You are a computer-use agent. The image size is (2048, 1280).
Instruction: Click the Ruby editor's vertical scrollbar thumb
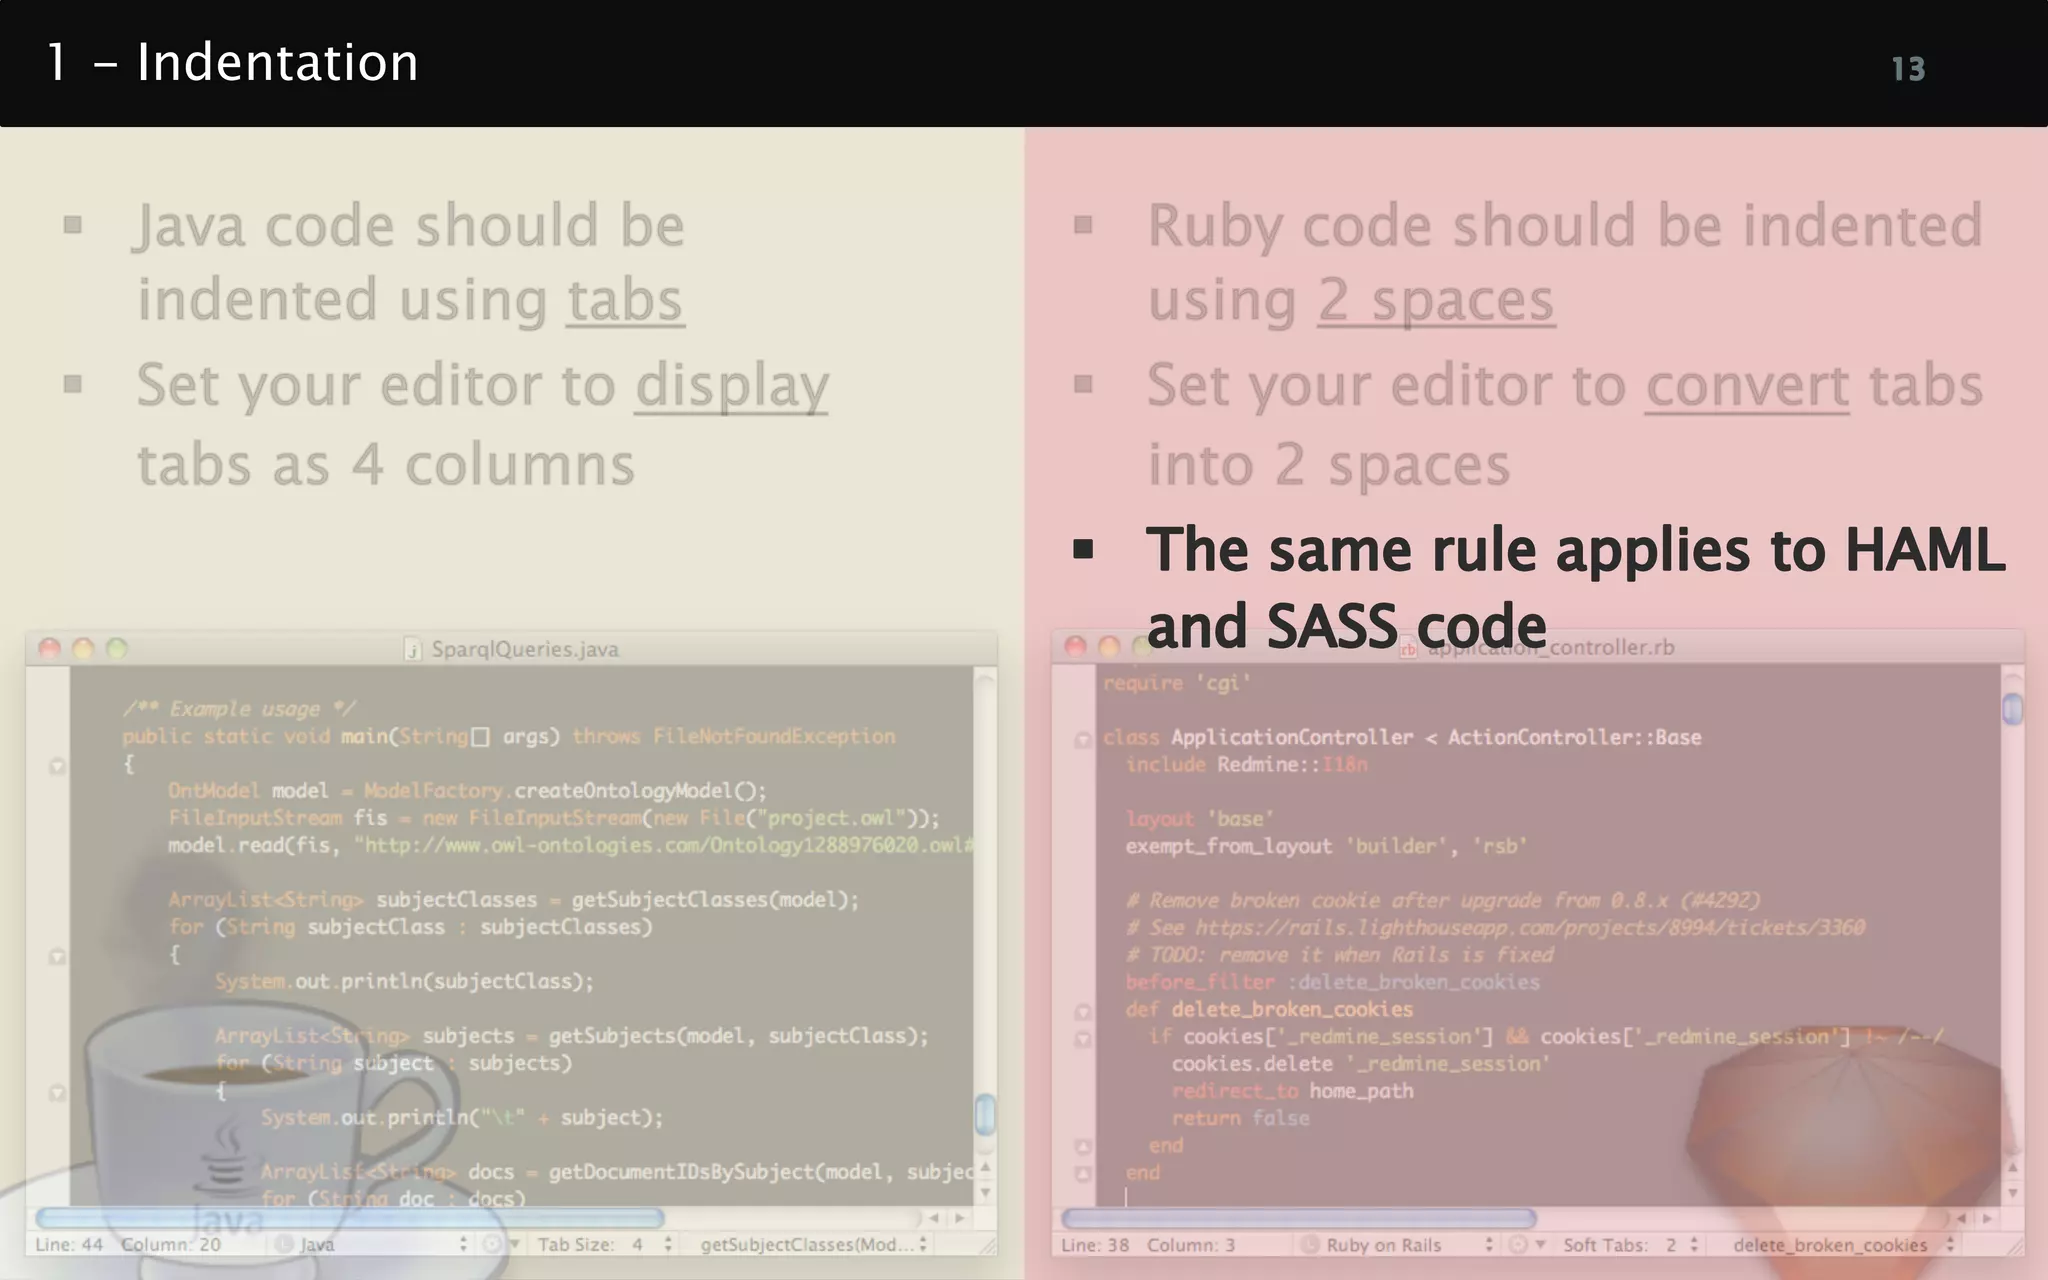(2012, 709)
